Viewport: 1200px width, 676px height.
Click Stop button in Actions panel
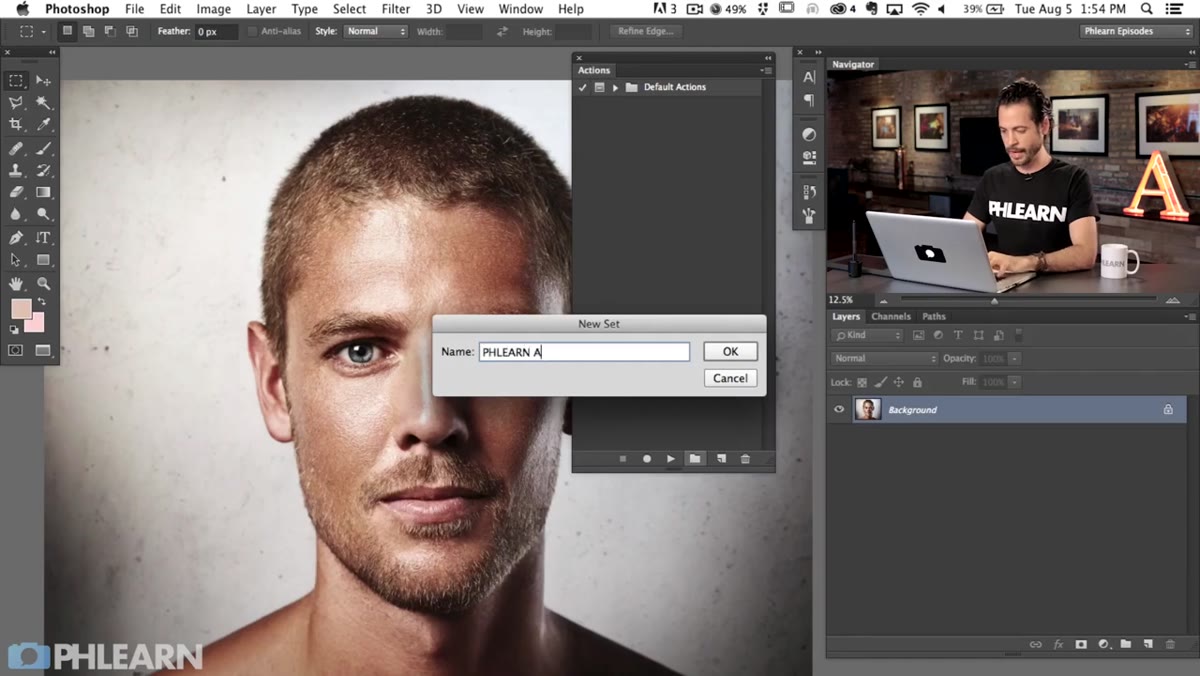click(623, 459)
